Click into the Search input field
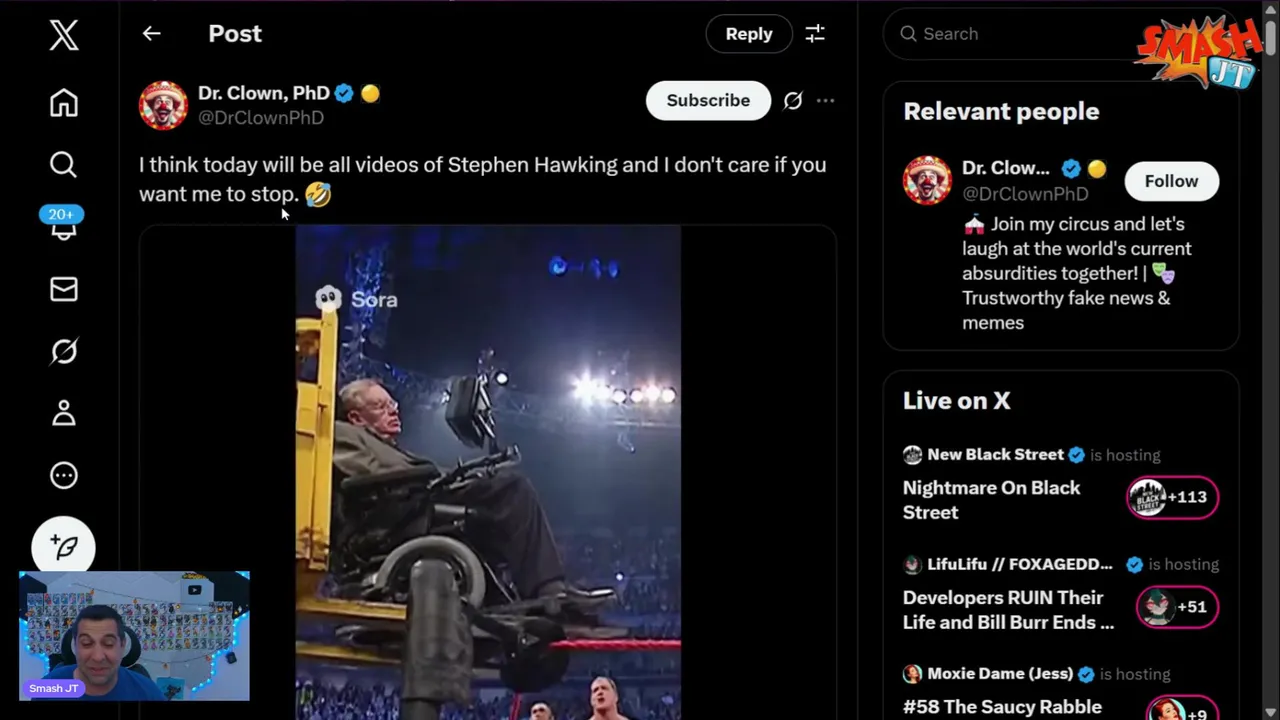Viewport: 1280px width, 720px height. point(1020,34)
